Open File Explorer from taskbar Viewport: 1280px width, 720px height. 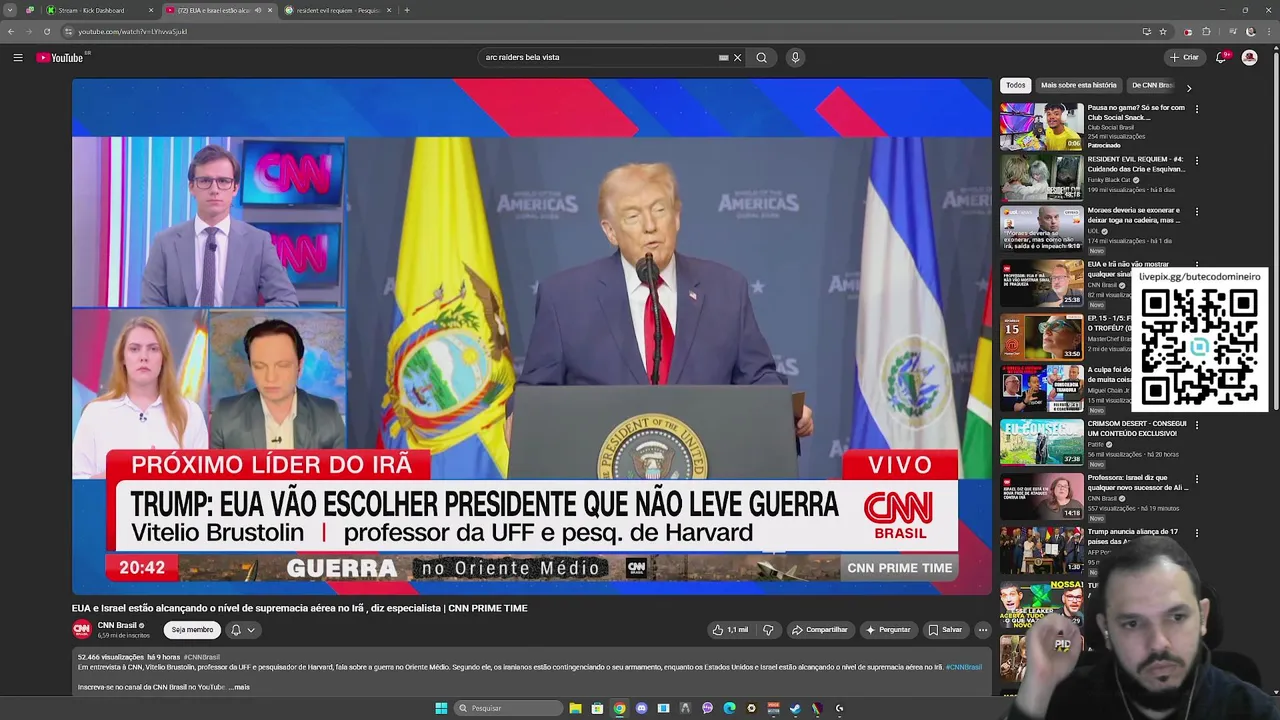pyautogui.click(x=576, y=708)
